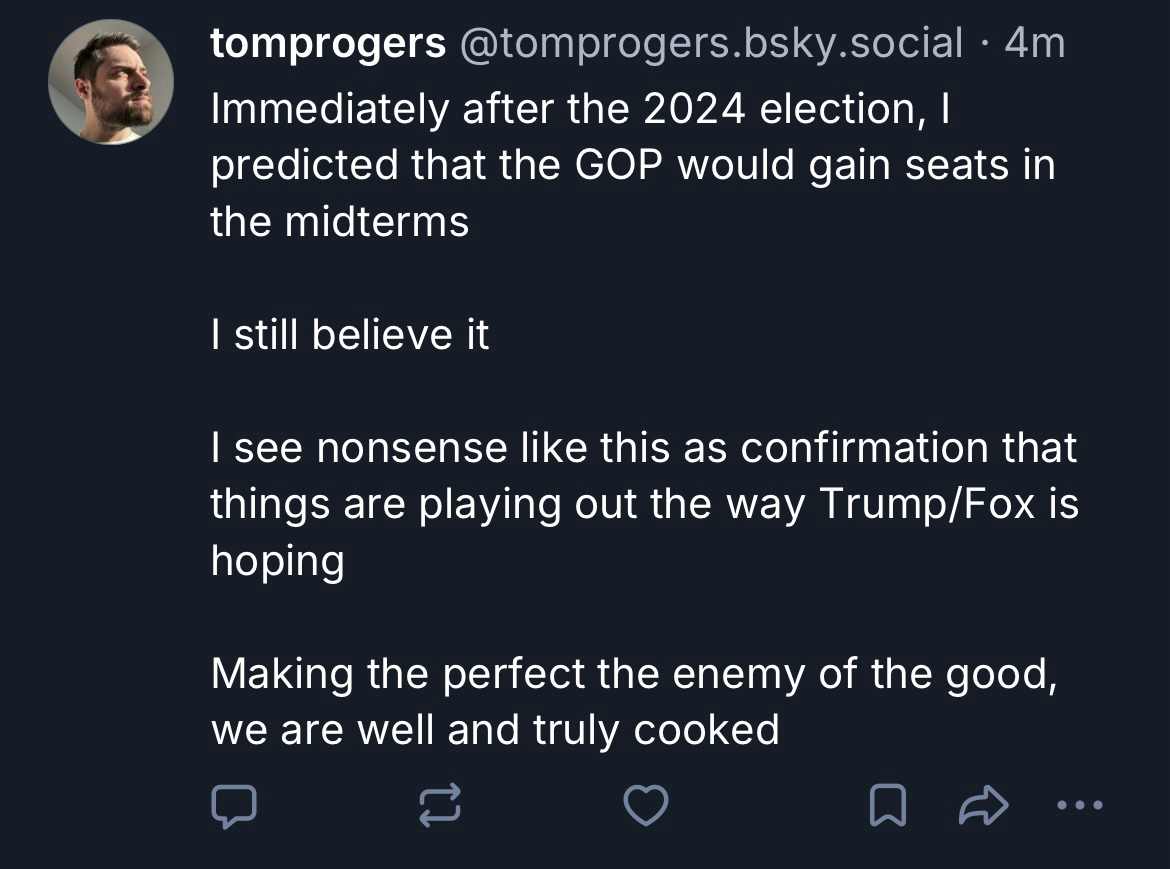1170x869 pixels.
Task: Repost this post with the repost icon
Action: (440, 805)
